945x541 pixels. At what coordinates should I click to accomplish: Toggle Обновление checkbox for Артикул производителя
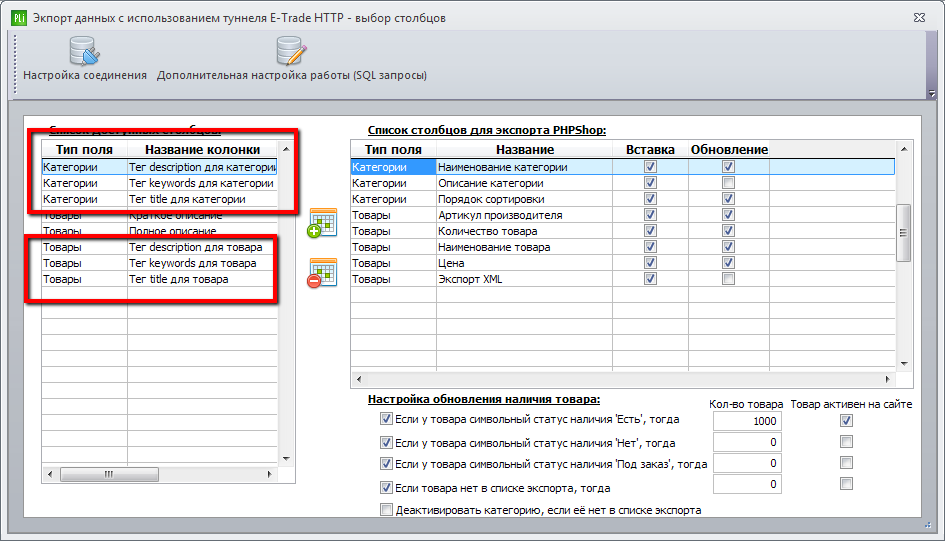point(729,214)
